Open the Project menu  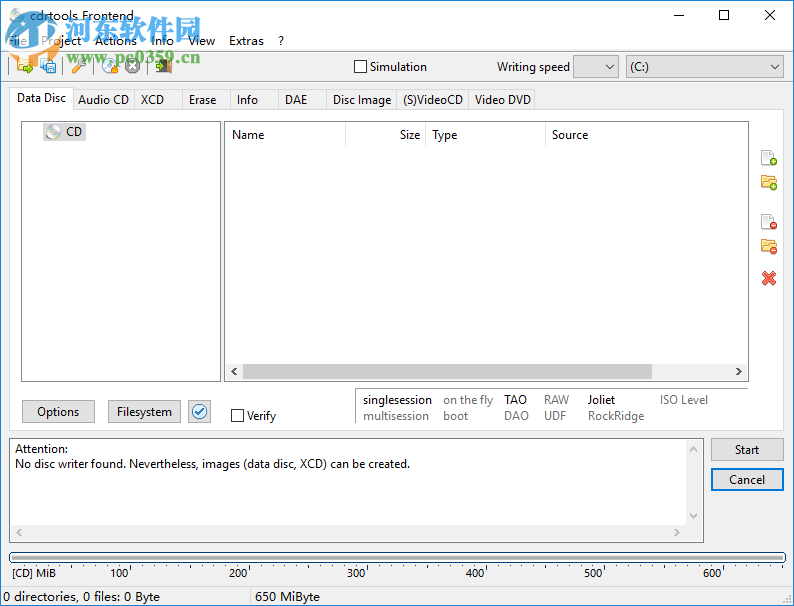pyautogui.click(x=61, y=41)
